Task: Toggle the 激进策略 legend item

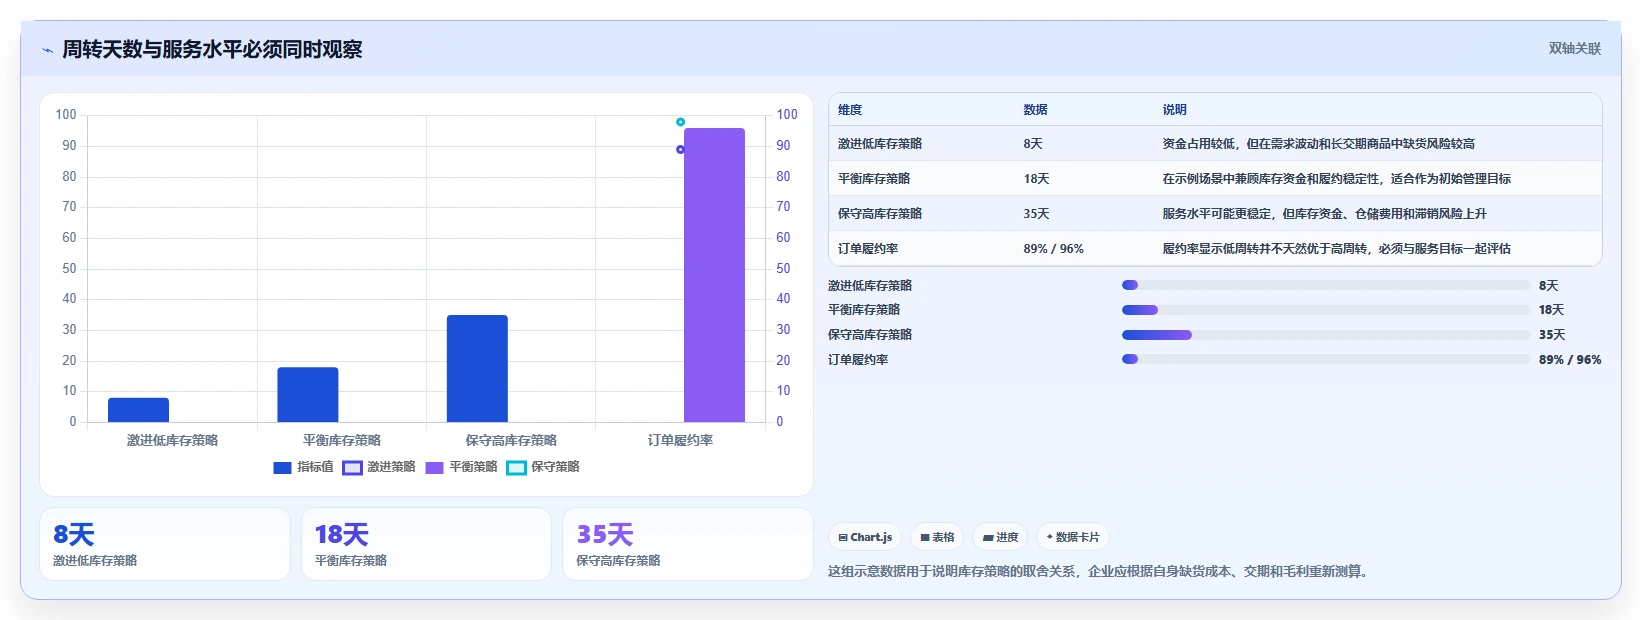Action: (379, 467)
